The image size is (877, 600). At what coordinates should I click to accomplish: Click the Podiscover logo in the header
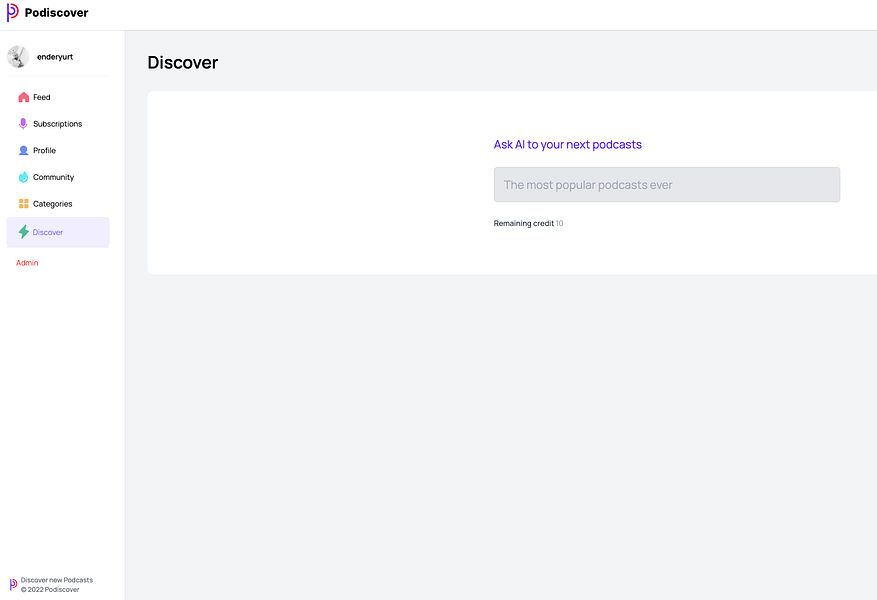[x=48, y=12]
